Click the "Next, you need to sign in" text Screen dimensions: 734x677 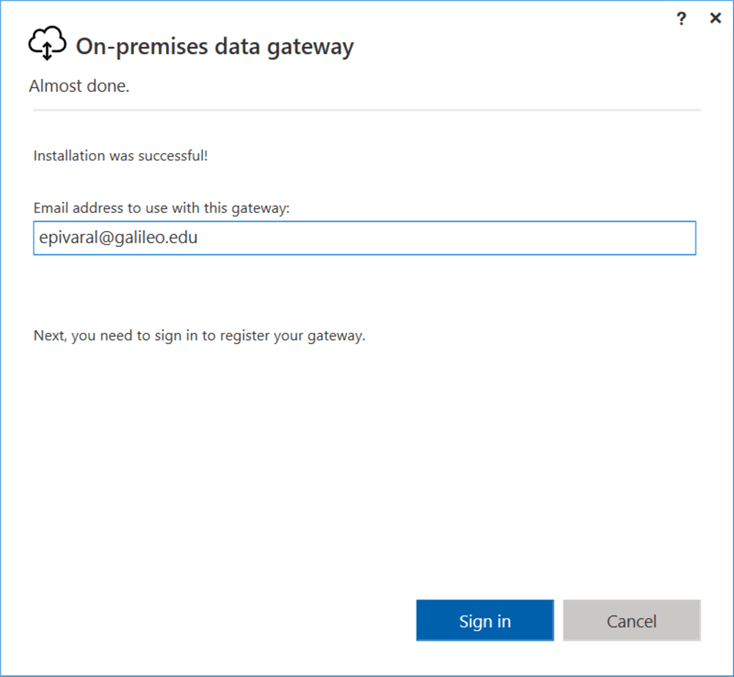tap(199, 335)
